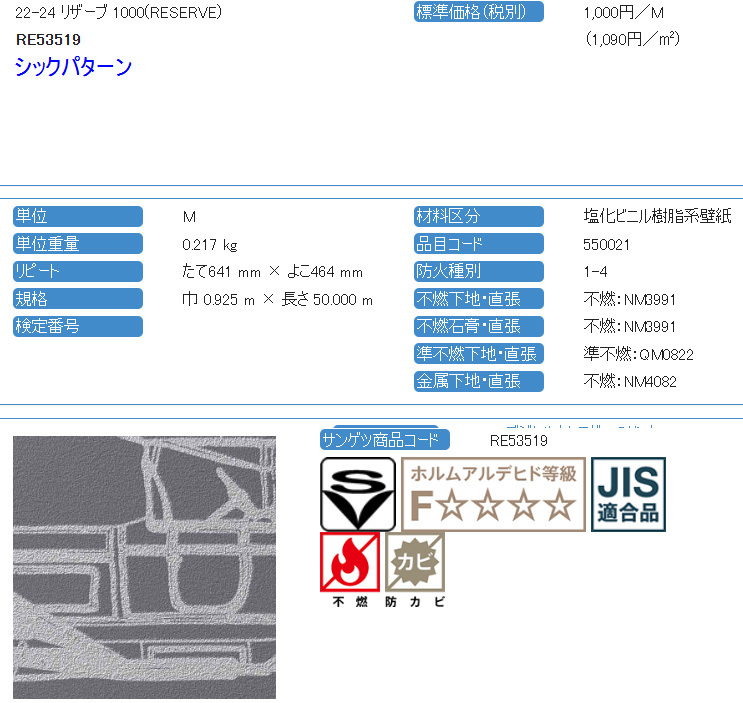
Task: Click the 準不燃下地・直張 label
Action: click(479, 353)
